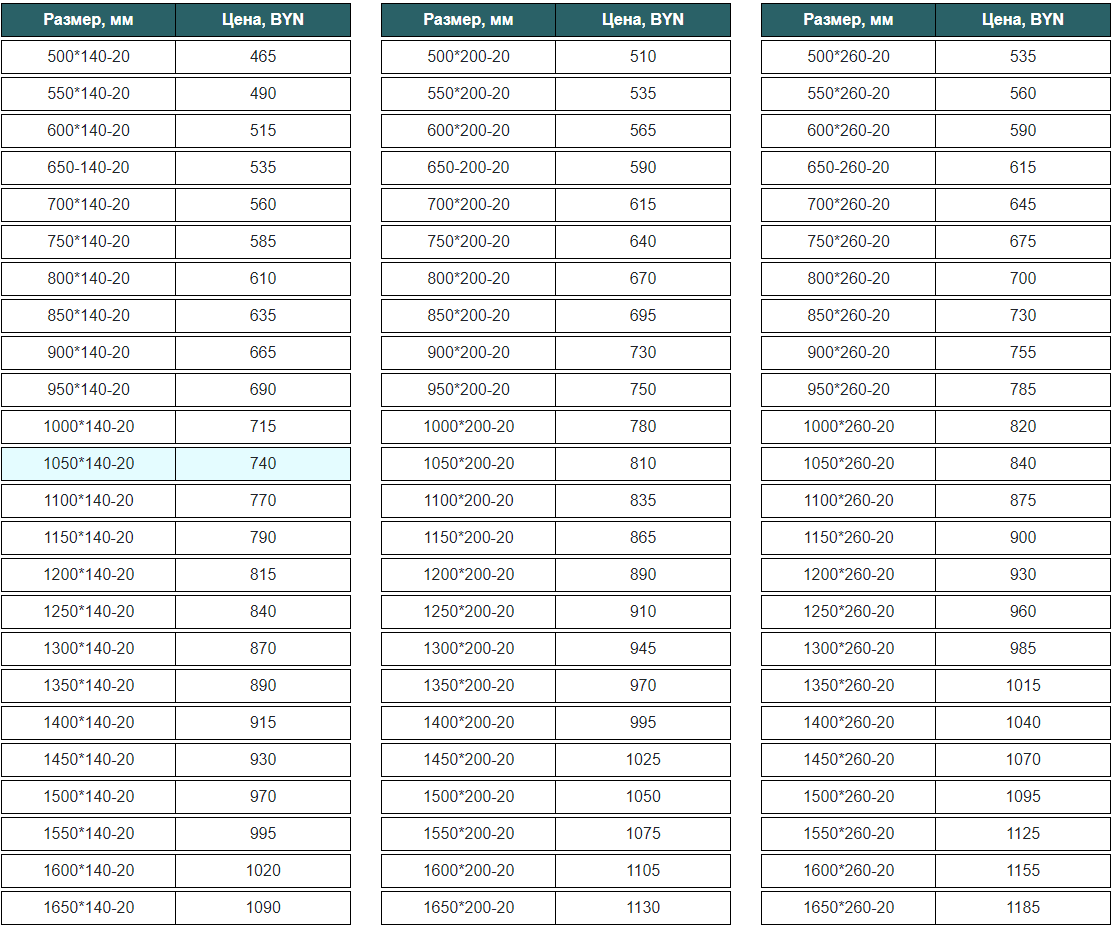Select the price 820 cell
Screen dimensions: 1112x928
(1023, 427)
